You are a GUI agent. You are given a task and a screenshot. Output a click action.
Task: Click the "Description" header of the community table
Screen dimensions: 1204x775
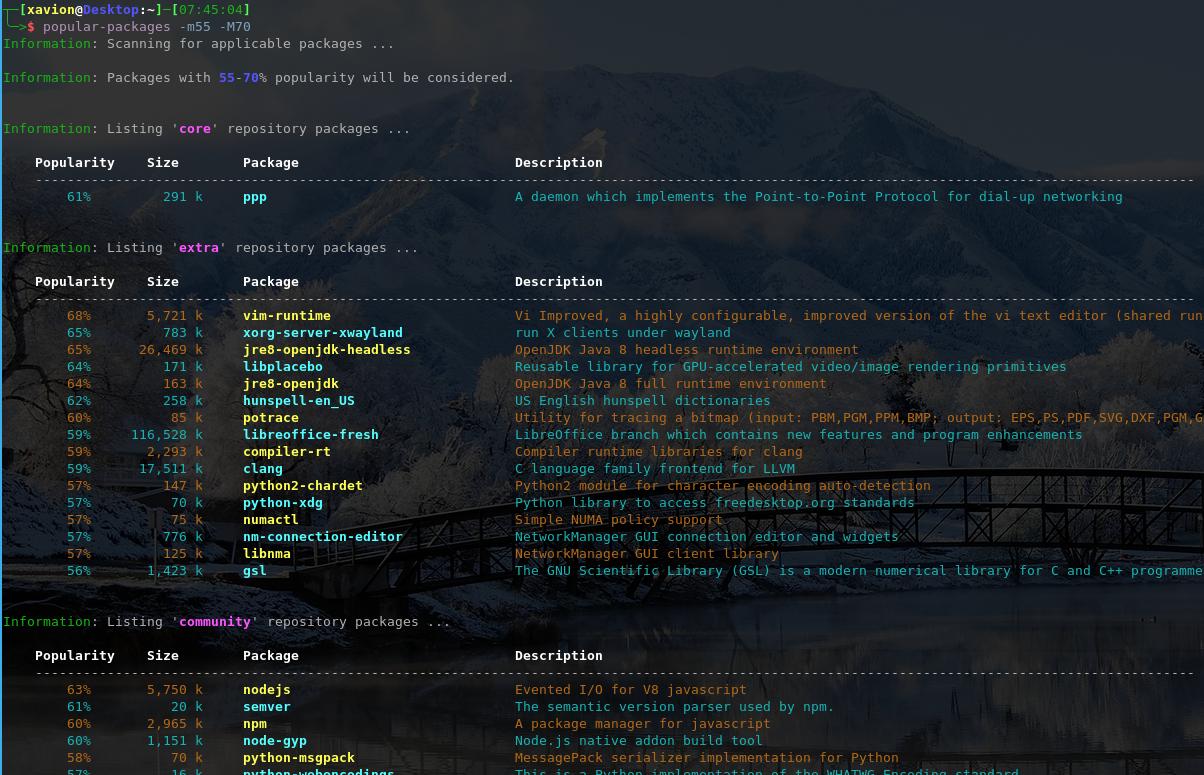559,656
